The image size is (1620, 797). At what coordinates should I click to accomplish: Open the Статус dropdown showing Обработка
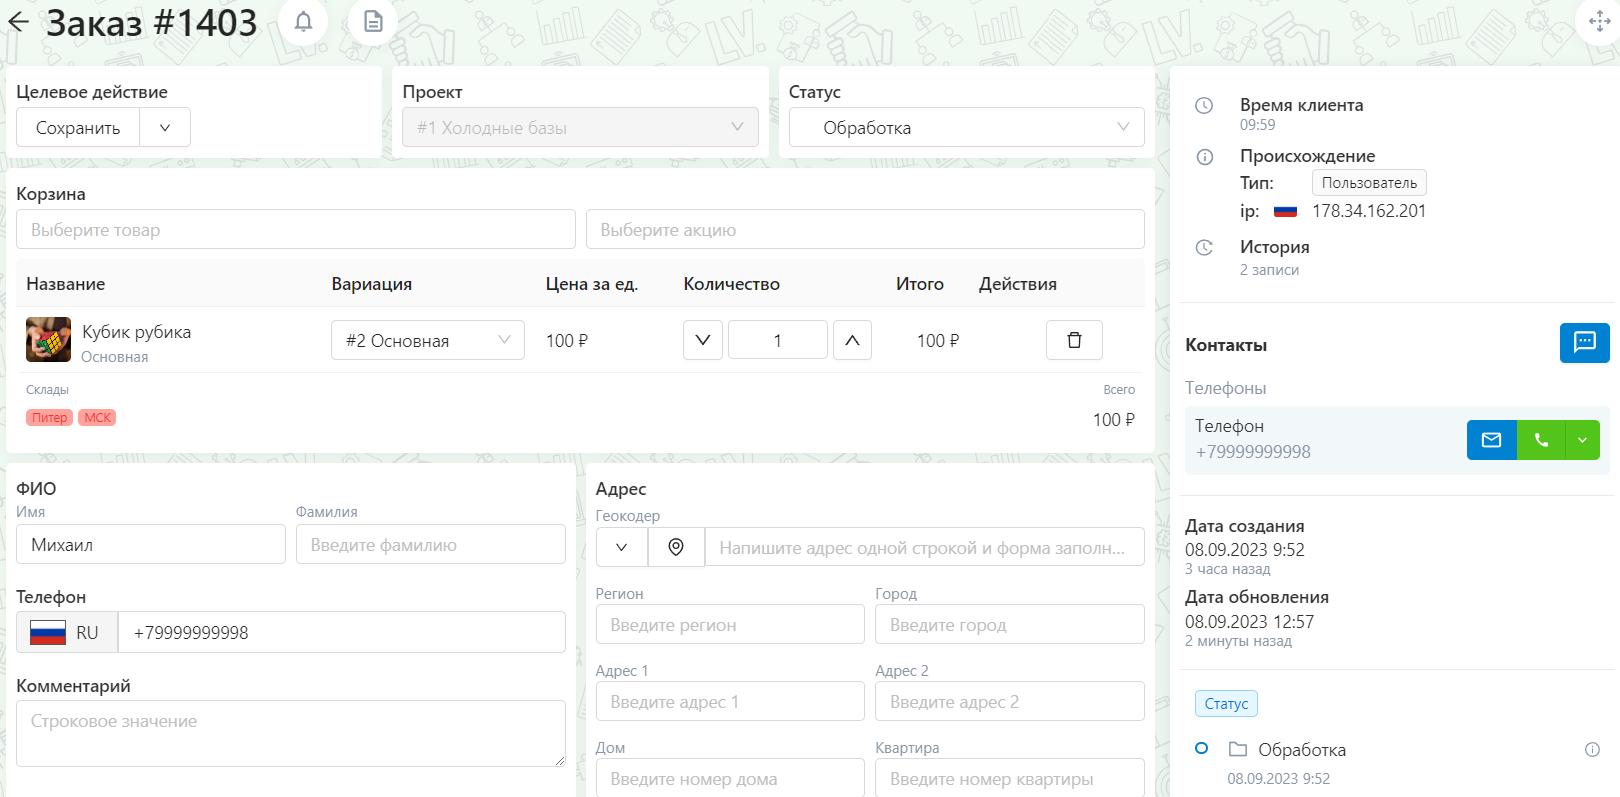pyautogui.click(x=967, y=128)
